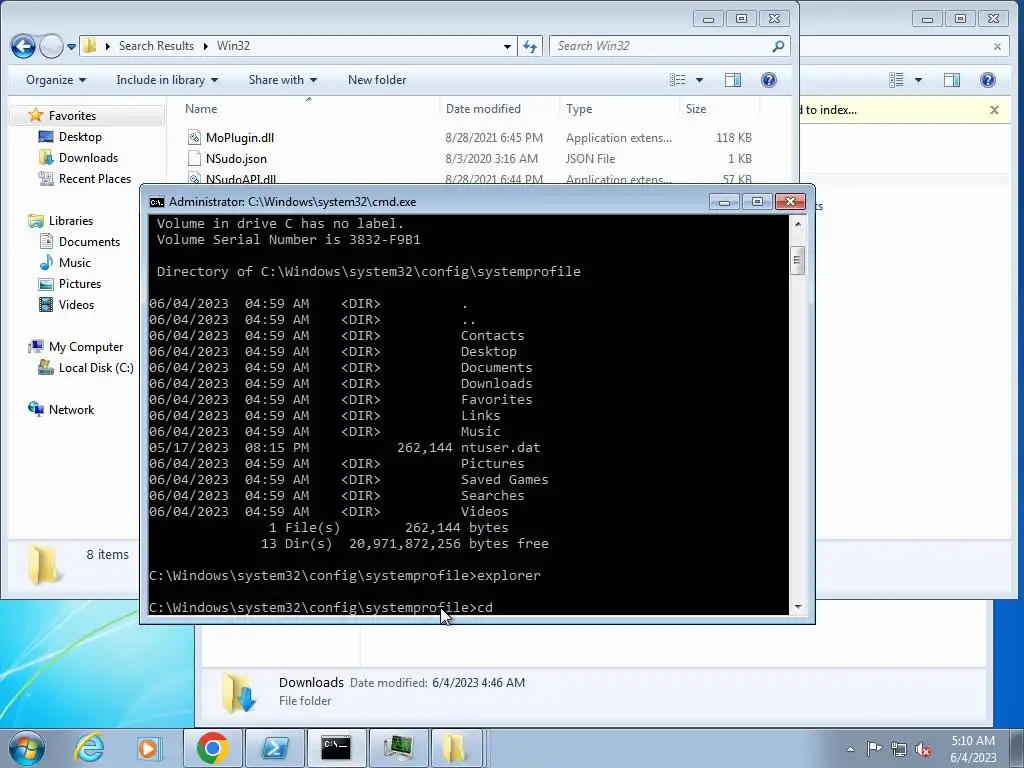1024x768 pixels.
Task: Open Music library in the navigation pane
Action: click(74, 263)
